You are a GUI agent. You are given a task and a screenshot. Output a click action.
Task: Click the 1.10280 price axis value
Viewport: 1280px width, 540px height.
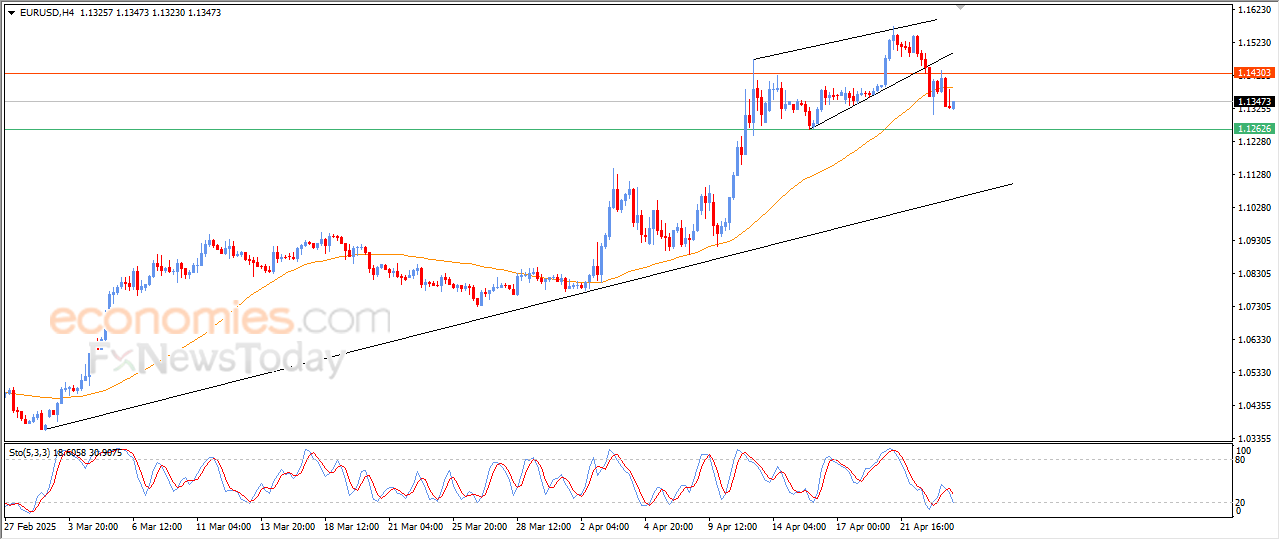pyautogui.click(x=1253, y=208)
